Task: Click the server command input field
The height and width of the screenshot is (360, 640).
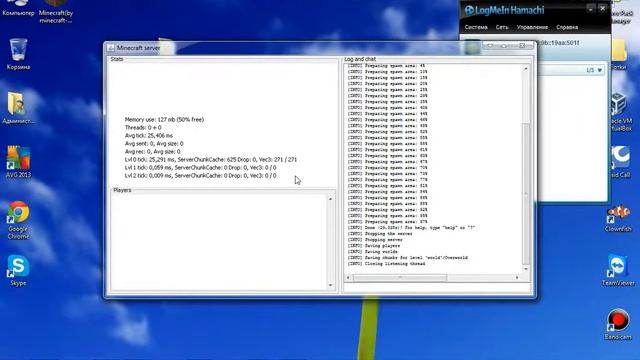Action: [x=437, y=288]
